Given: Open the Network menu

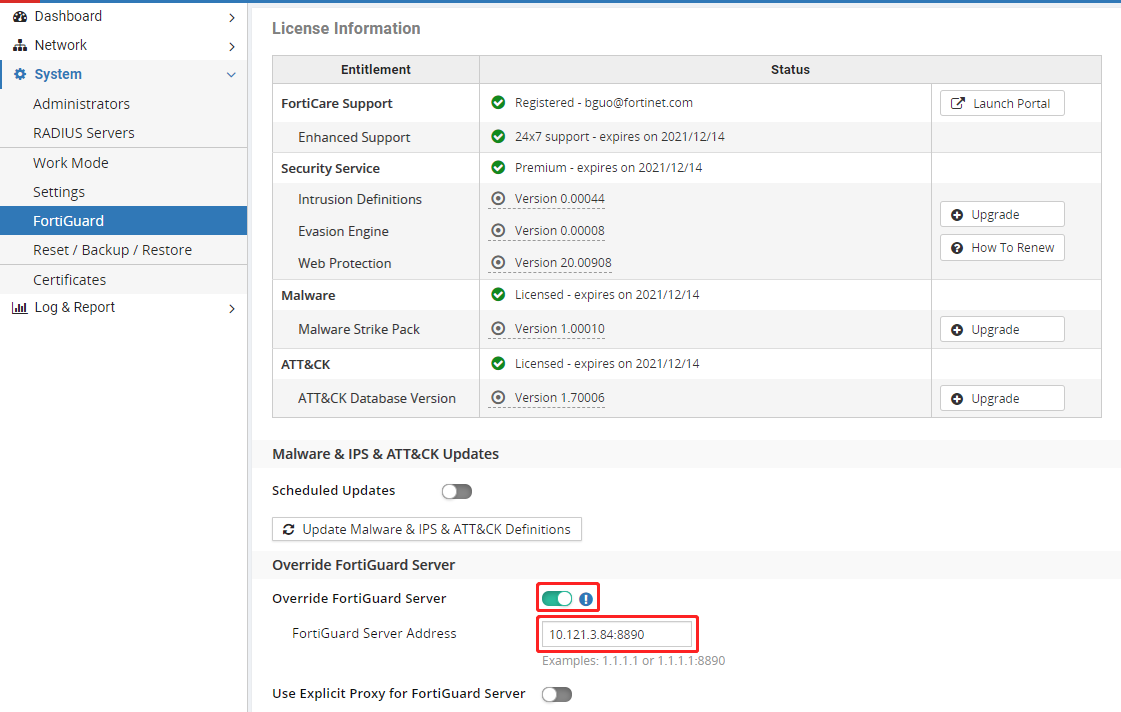Looking at the screenshot, I should click(x=124, y=45).
